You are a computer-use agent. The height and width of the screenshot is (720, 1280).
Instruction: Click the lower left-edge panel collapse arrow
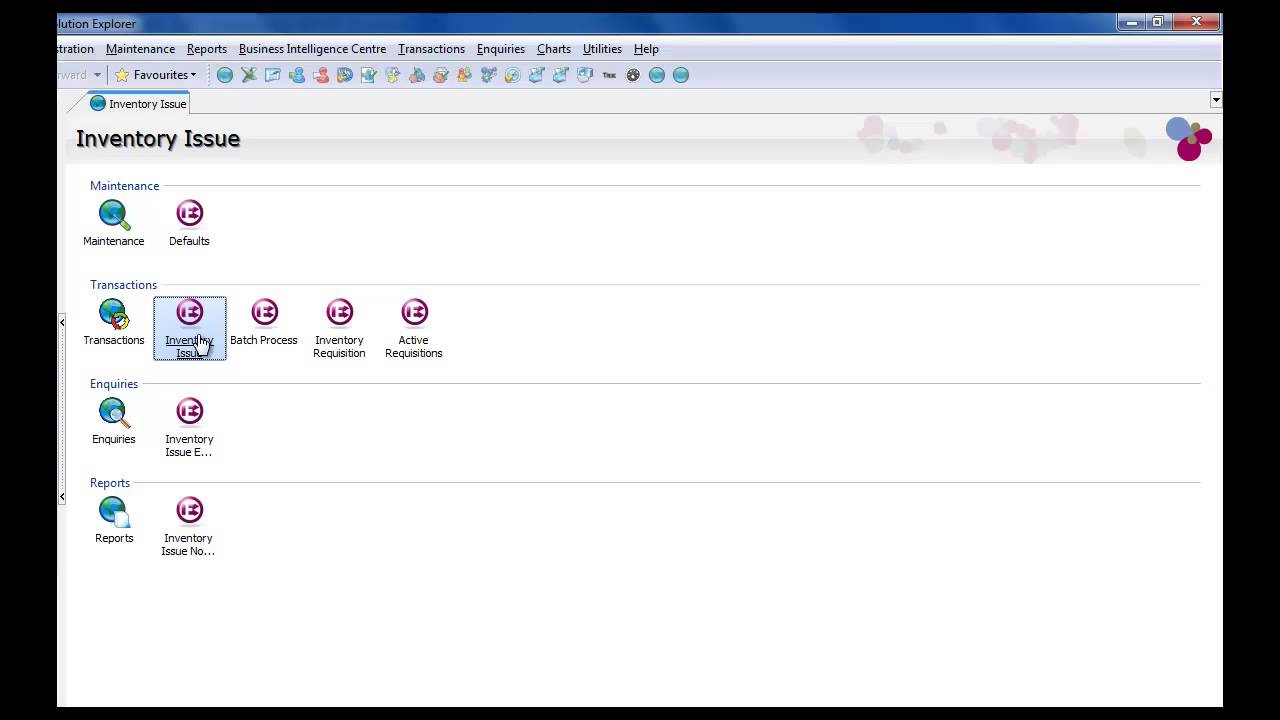tap(62, 497)
